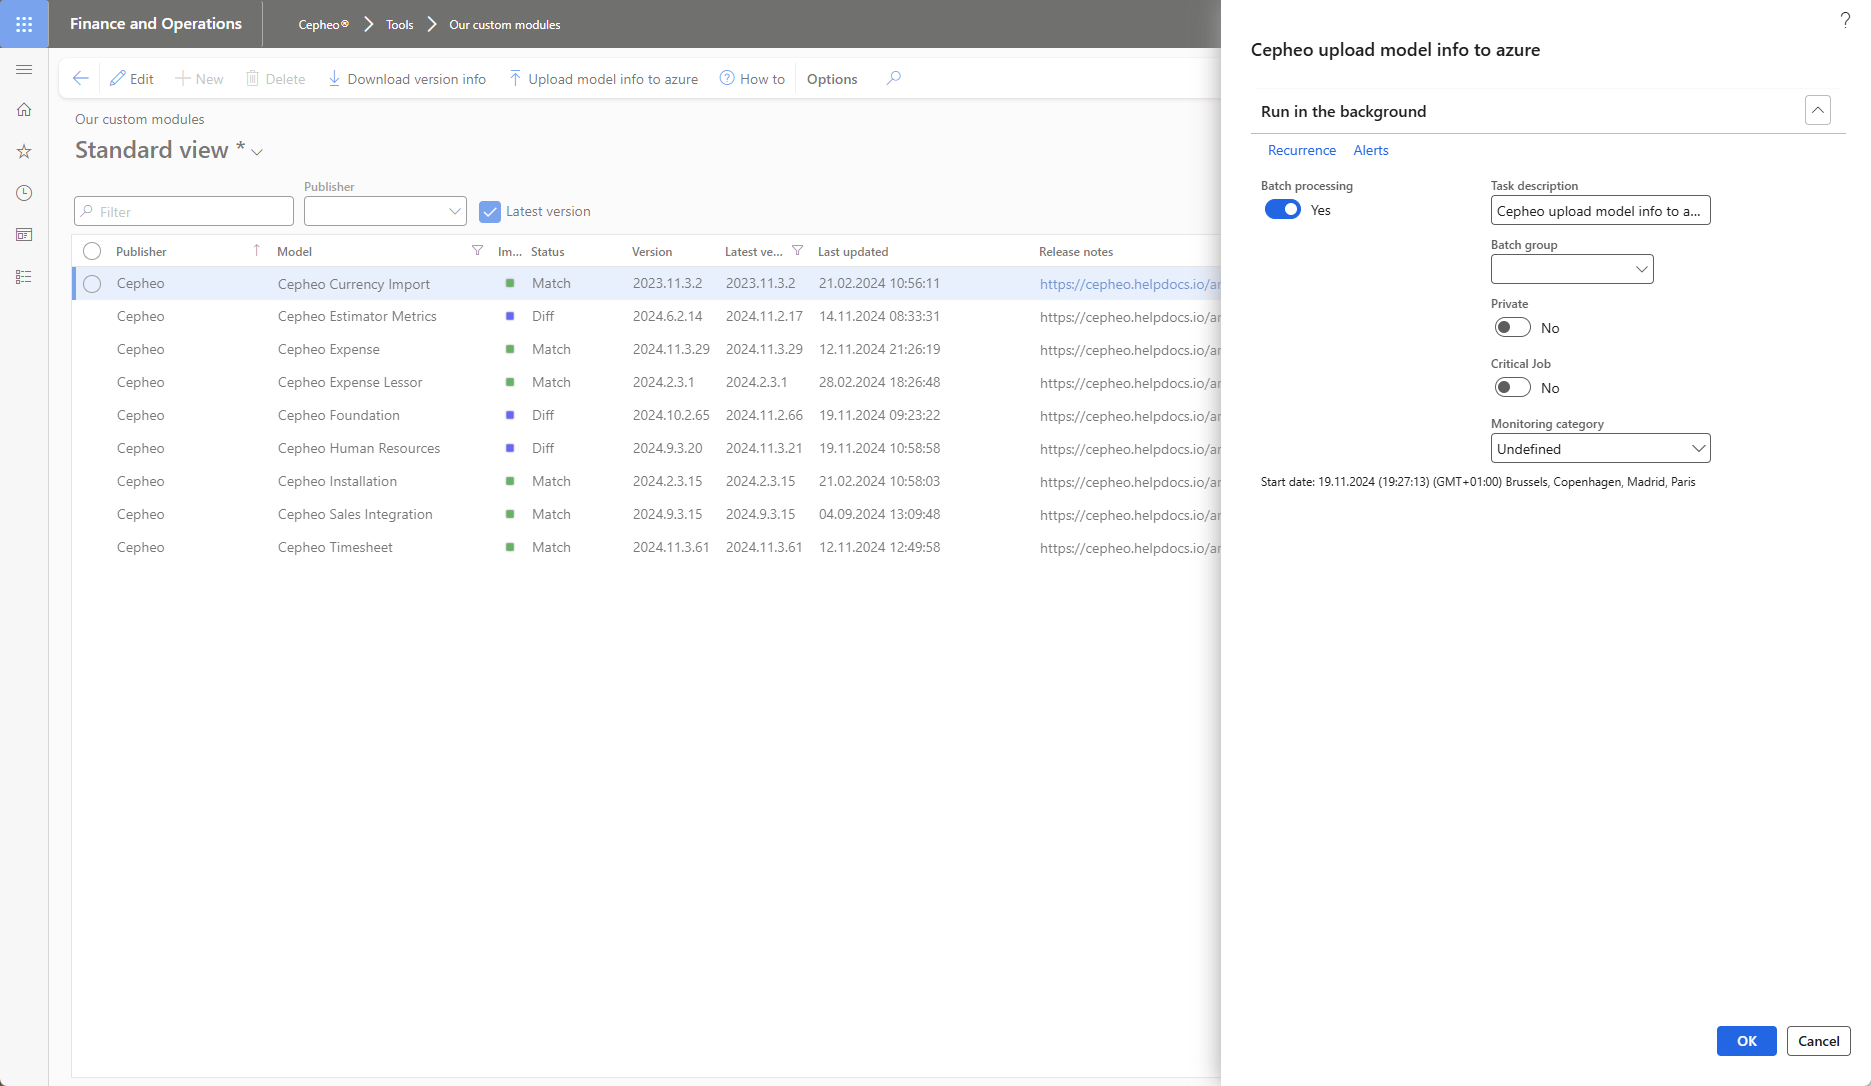The height and width of the screenshot is (1086, 1871).
Task: Uncheck the Latest version checkbox
Action: [490, 212]
